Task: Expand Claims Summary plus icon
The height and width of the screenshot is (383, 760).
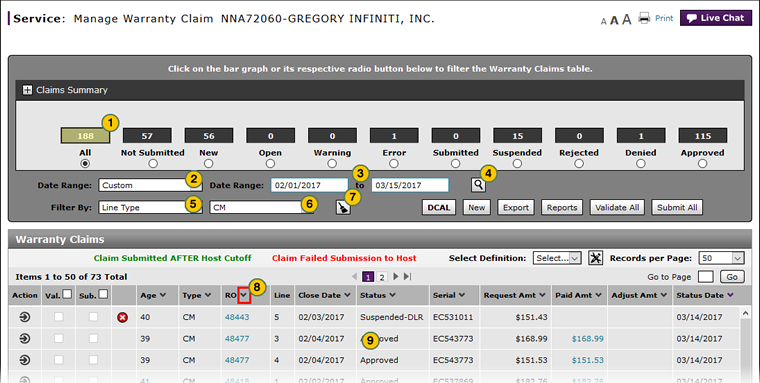Action: click(28, 90)
